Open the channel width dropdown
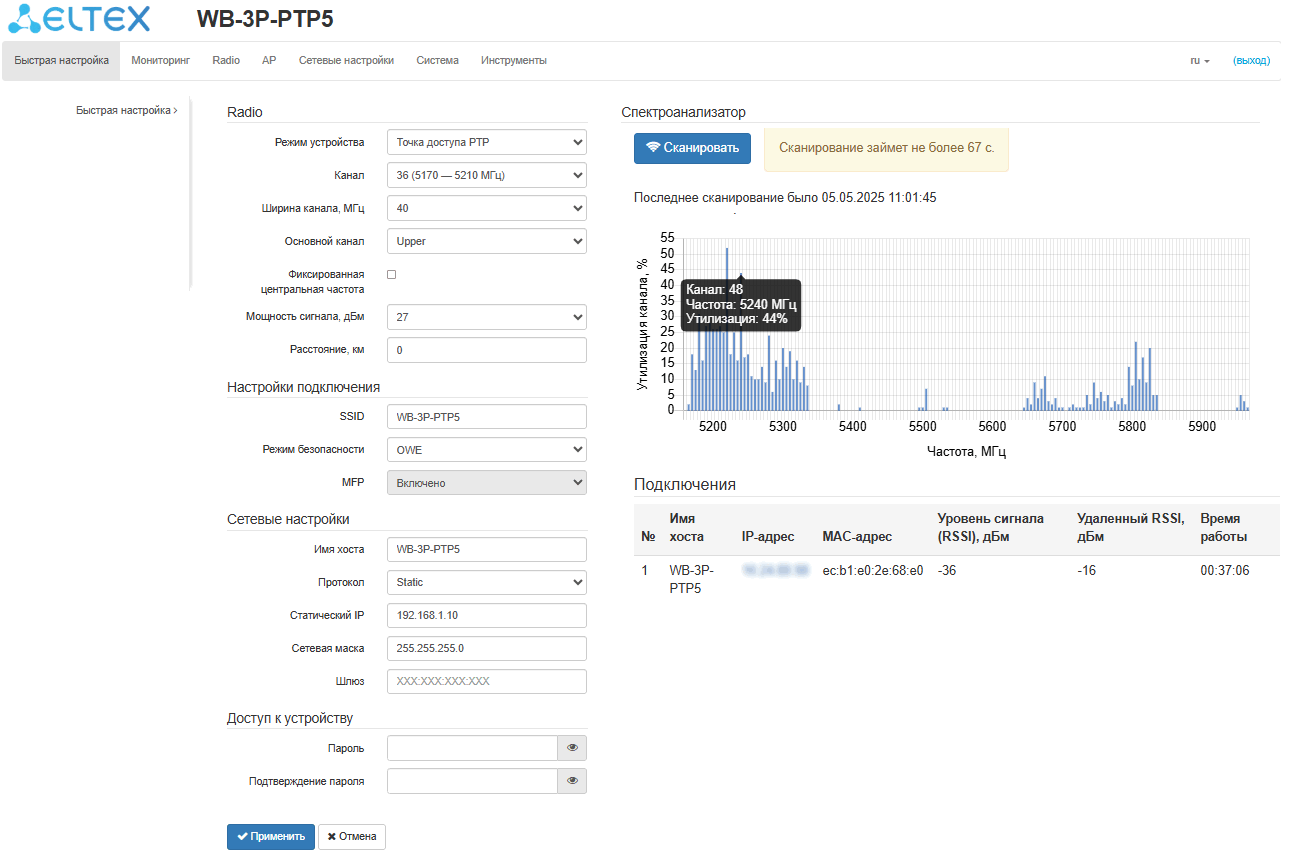The width and height of the screenshot is (1292, 859). click(x=486, y=208)
